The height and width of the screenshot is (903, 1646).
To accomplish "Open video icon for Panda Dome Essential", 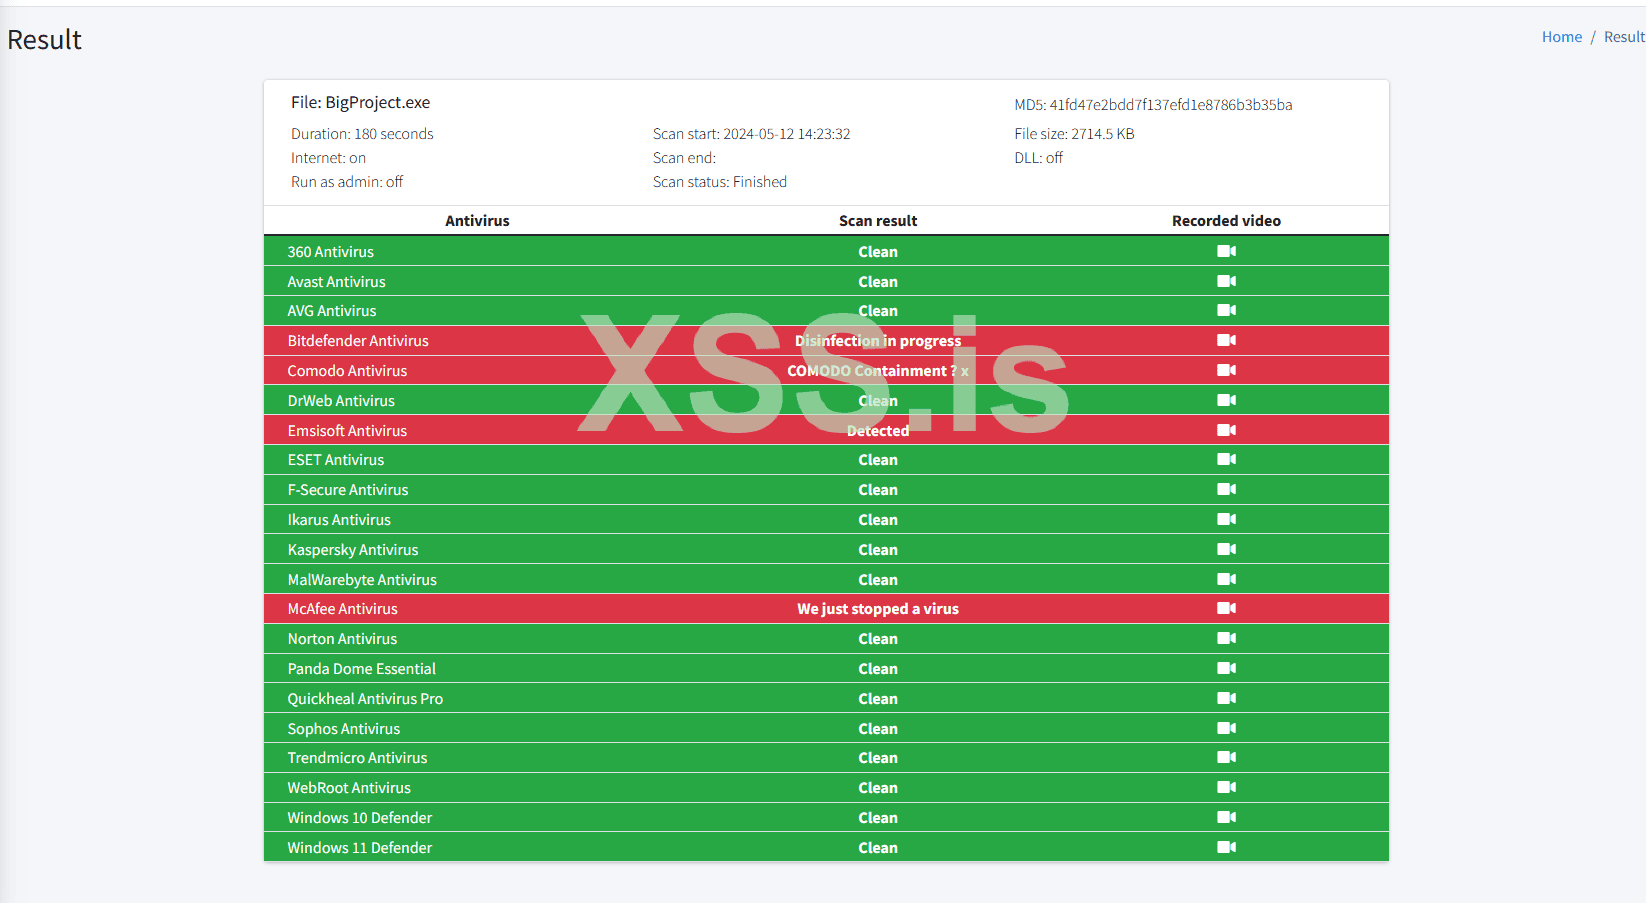I will (x=1226, y=668).
